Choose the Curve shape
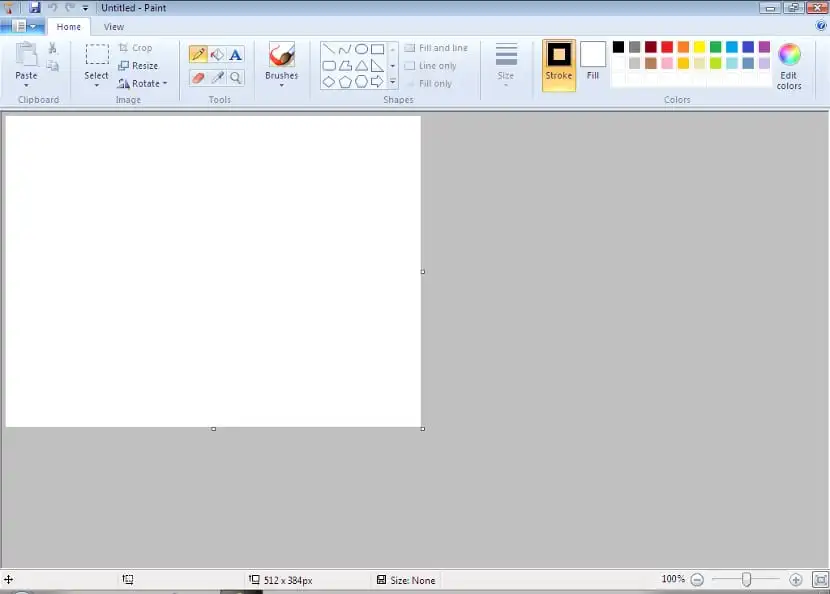Viewport: 830px width, 594px height. click(x=345, y=49)
